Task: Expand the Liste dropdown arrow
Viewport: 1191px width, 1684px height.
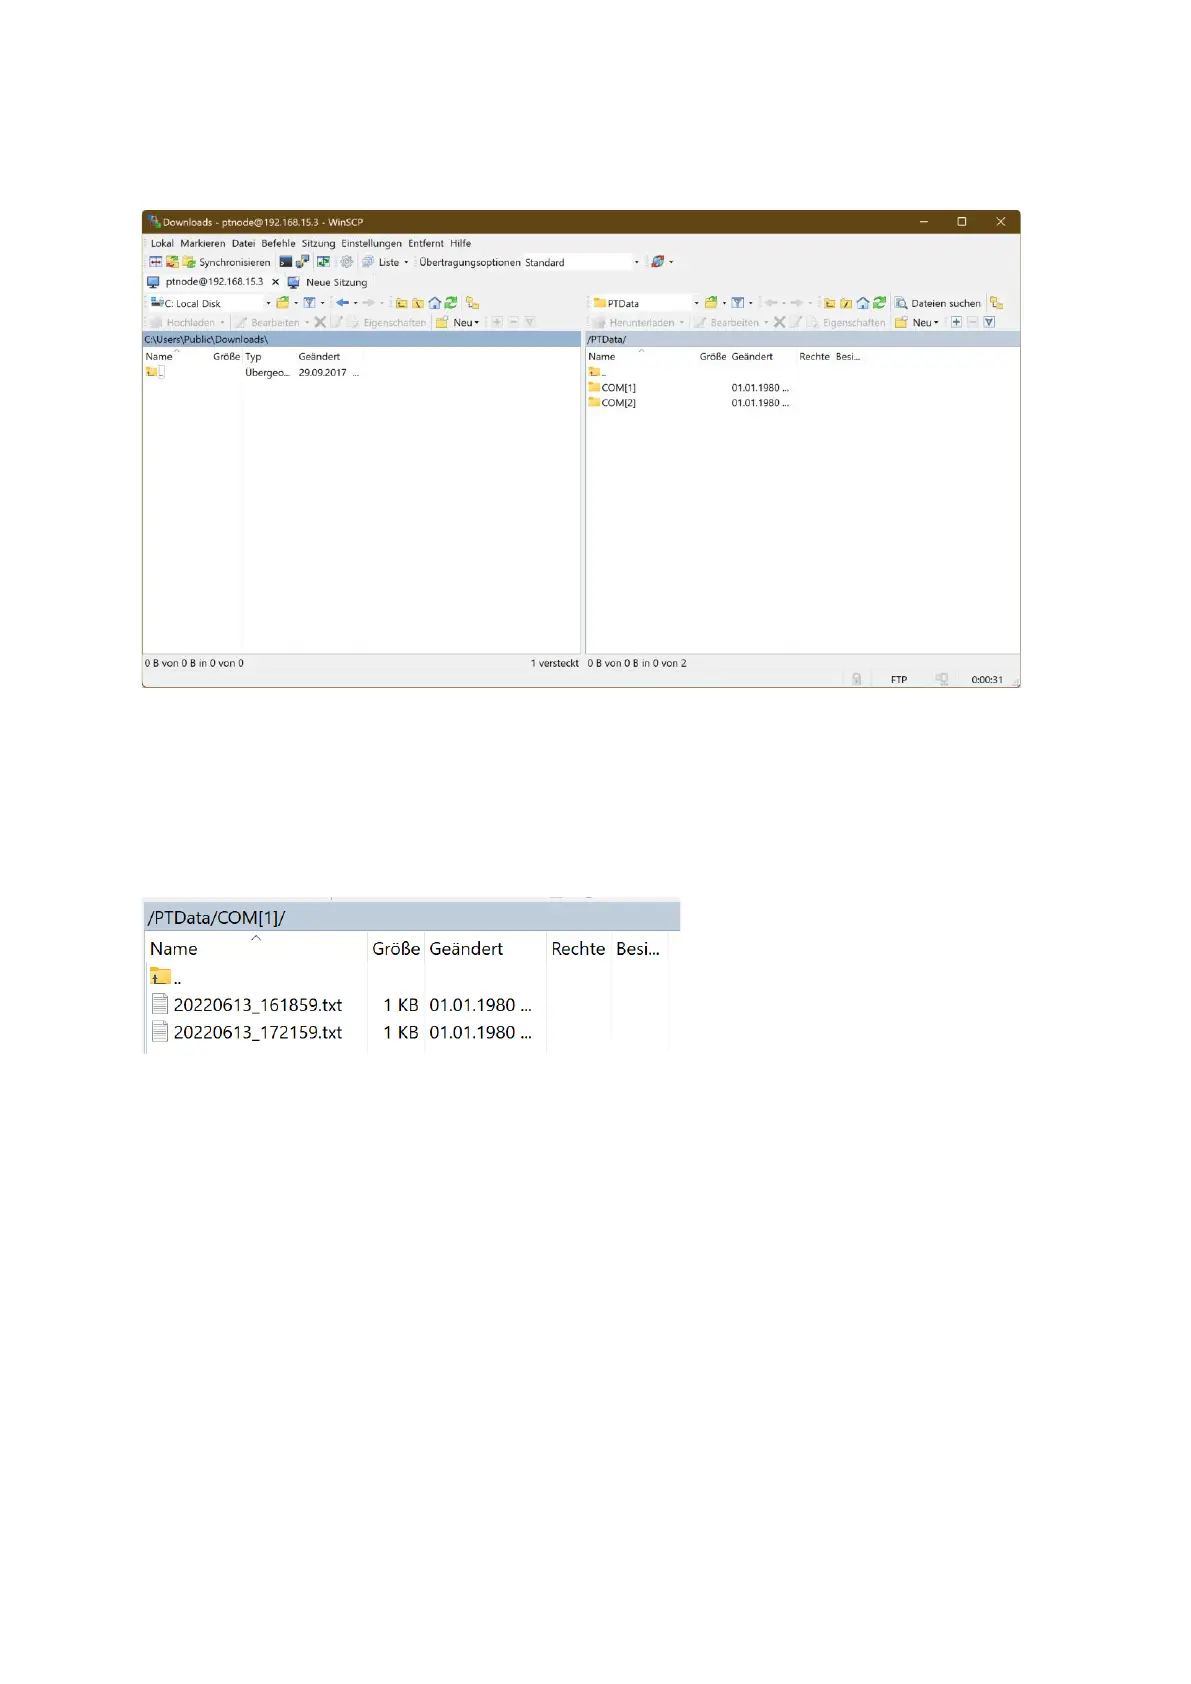Action: pos(406,262)
